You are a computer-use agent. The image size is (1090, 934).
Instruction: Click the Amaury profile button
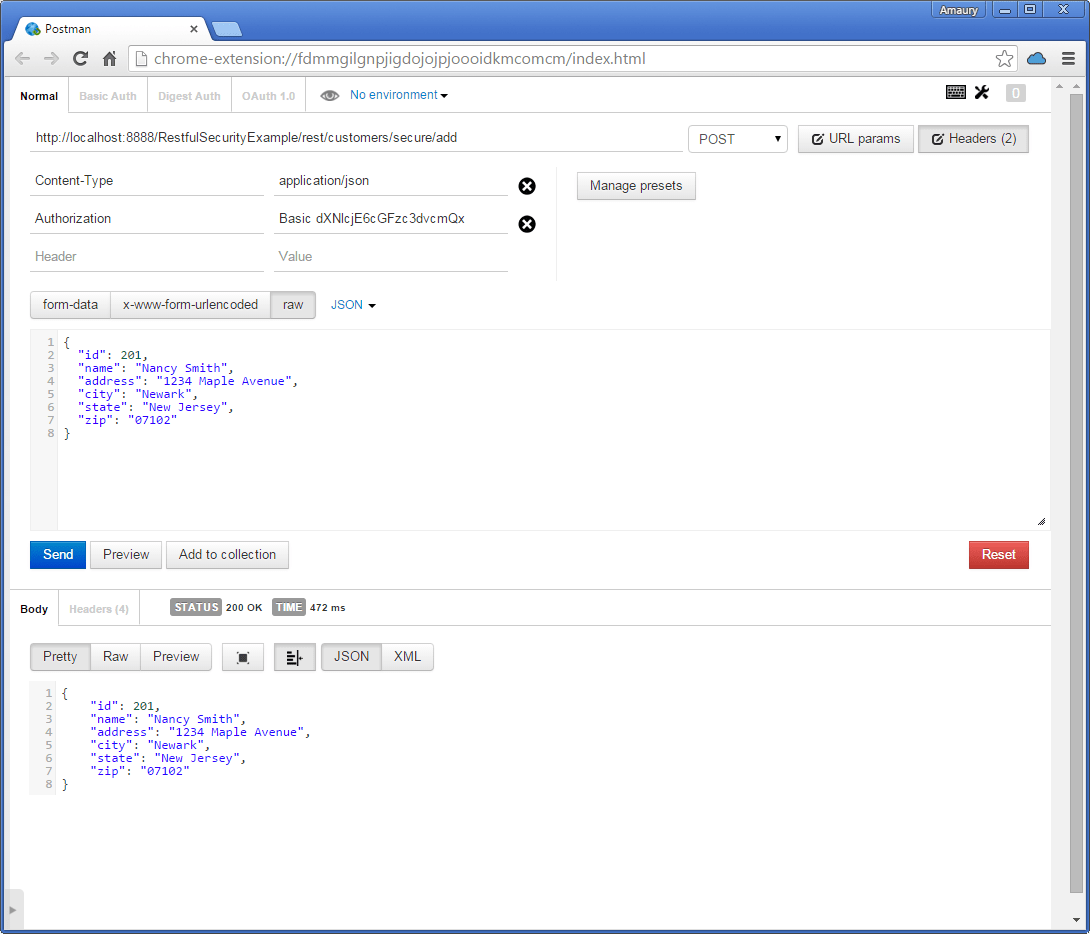coord(958,10)
